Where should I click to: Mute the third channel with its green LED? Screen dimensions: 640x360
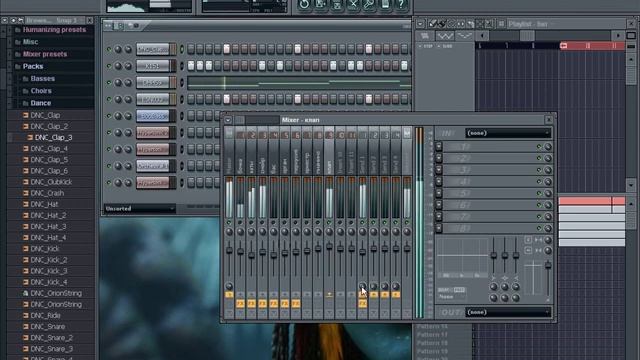[109, 82]
